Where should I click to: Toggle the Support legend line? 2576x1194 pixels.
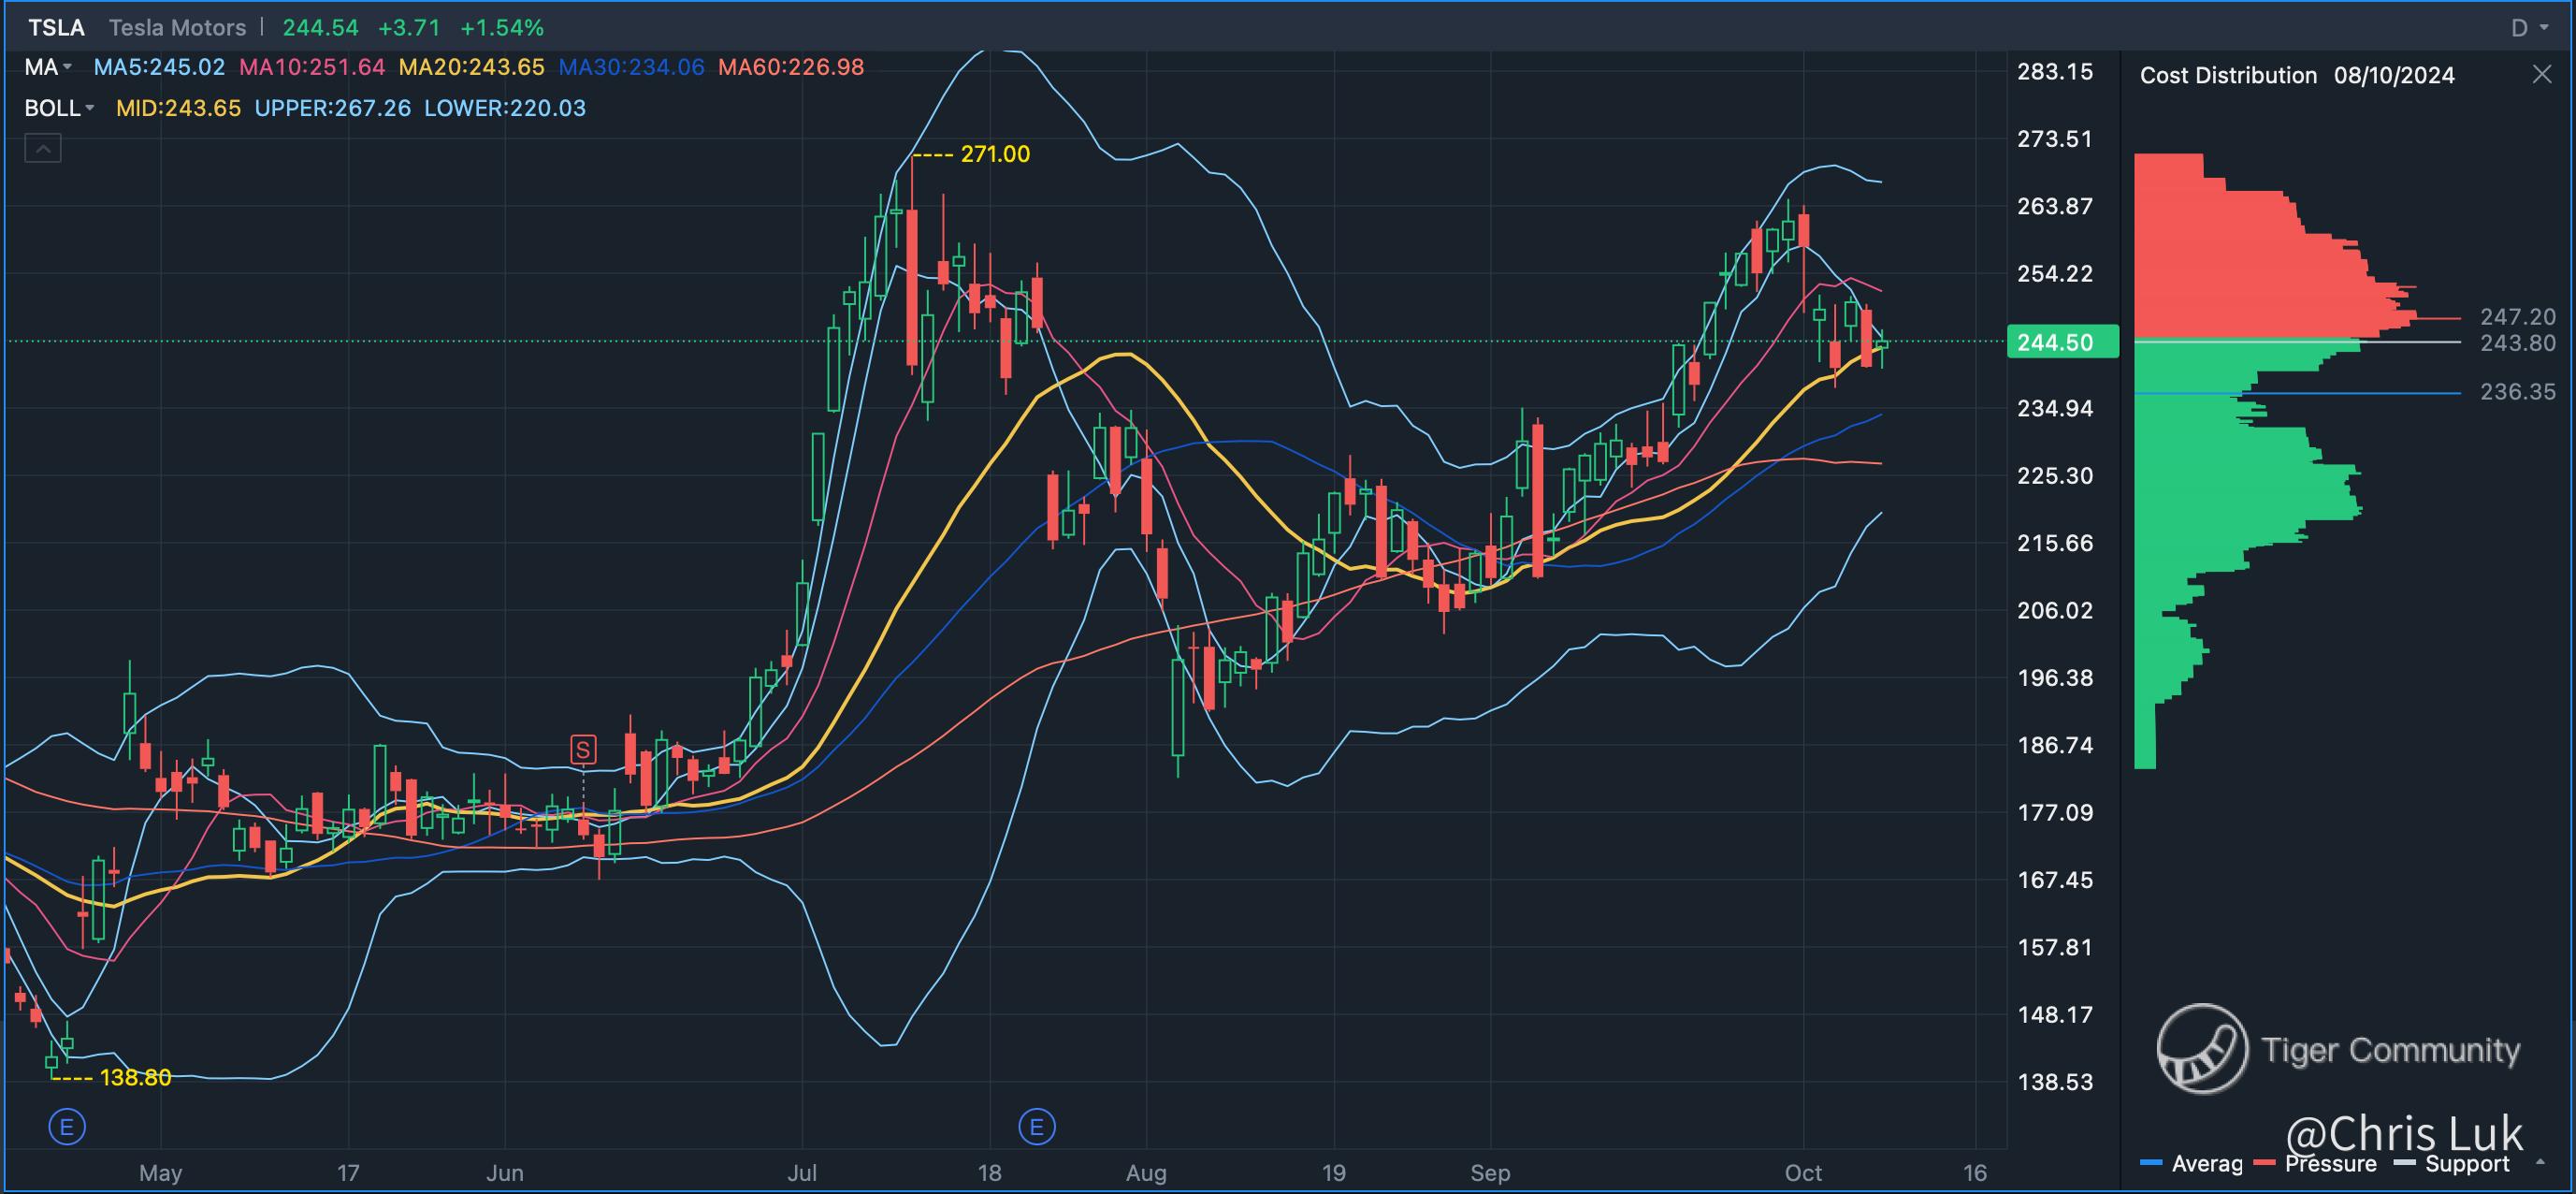[2453, 1164]
